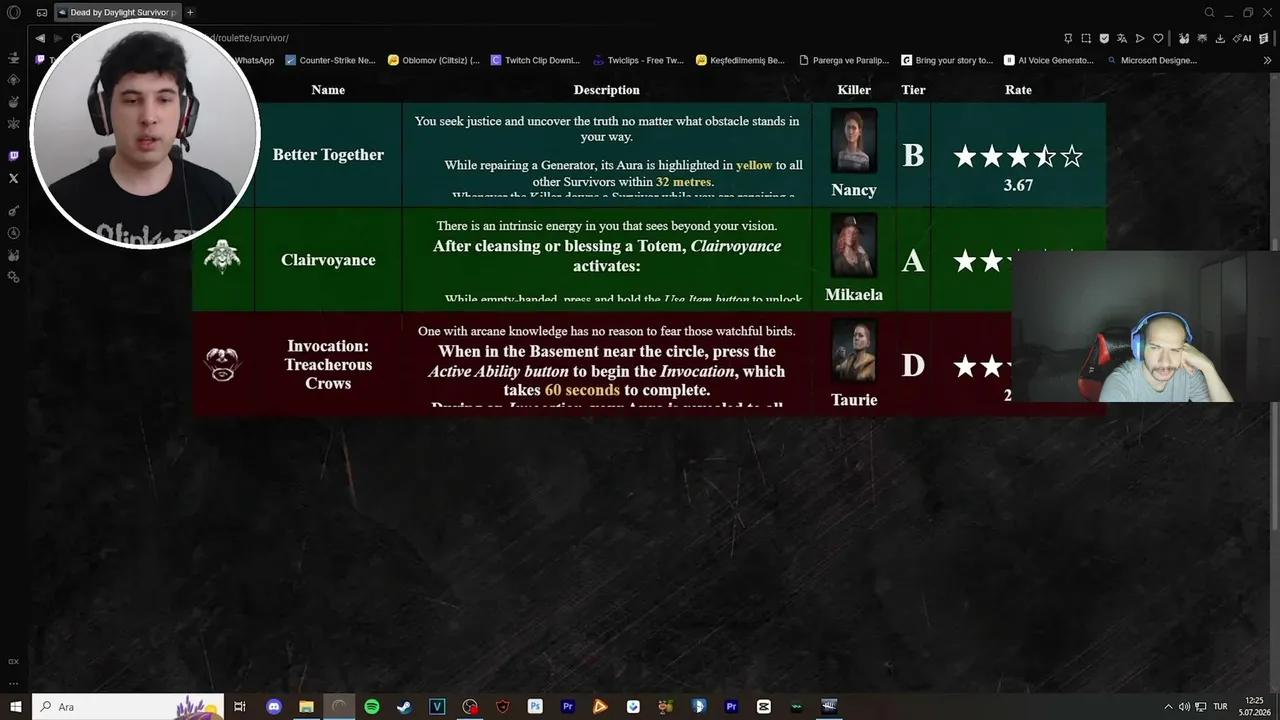Open Photoshop from the taskbar
Viewport: 1280px width, 720px height.
pos(535,707)
